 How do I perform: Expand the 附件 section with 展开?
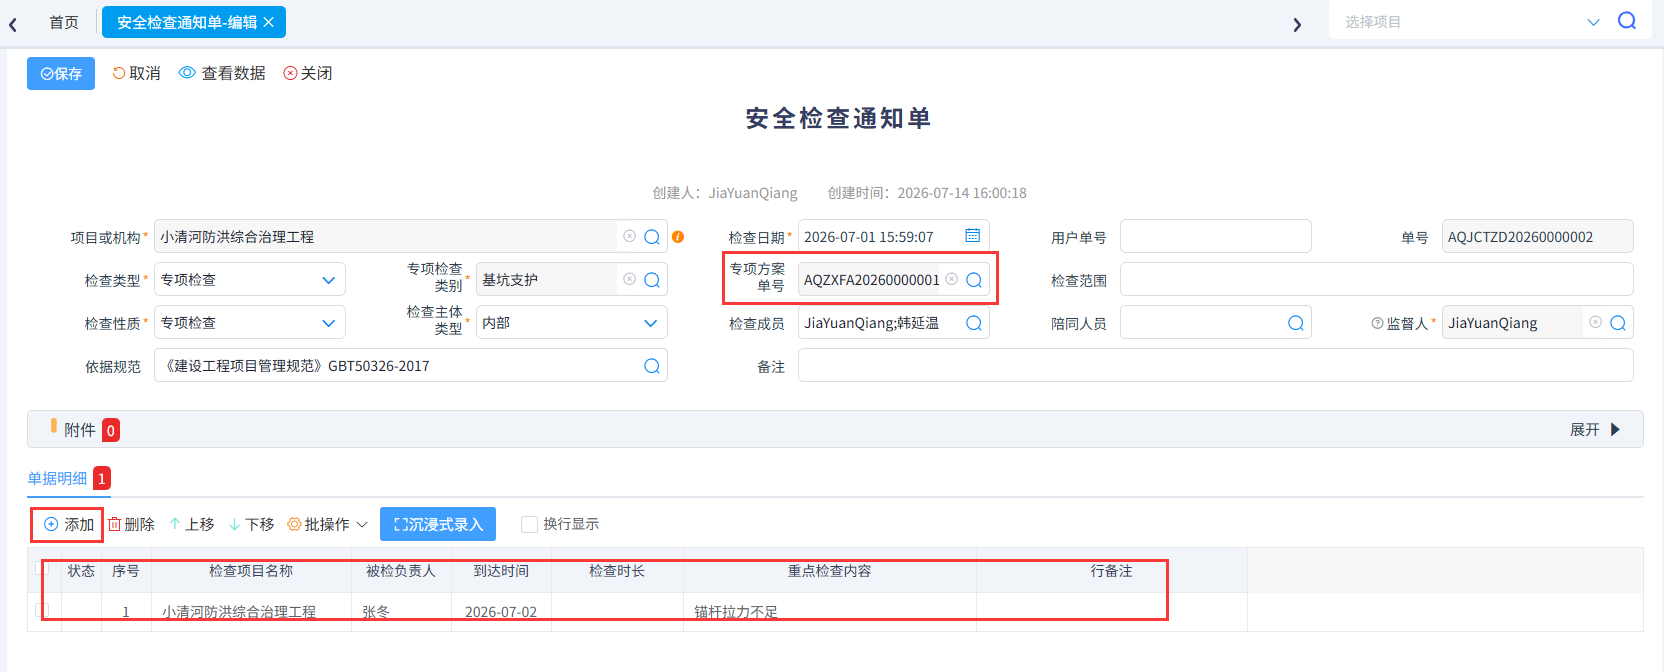(x=1595, y=430)
